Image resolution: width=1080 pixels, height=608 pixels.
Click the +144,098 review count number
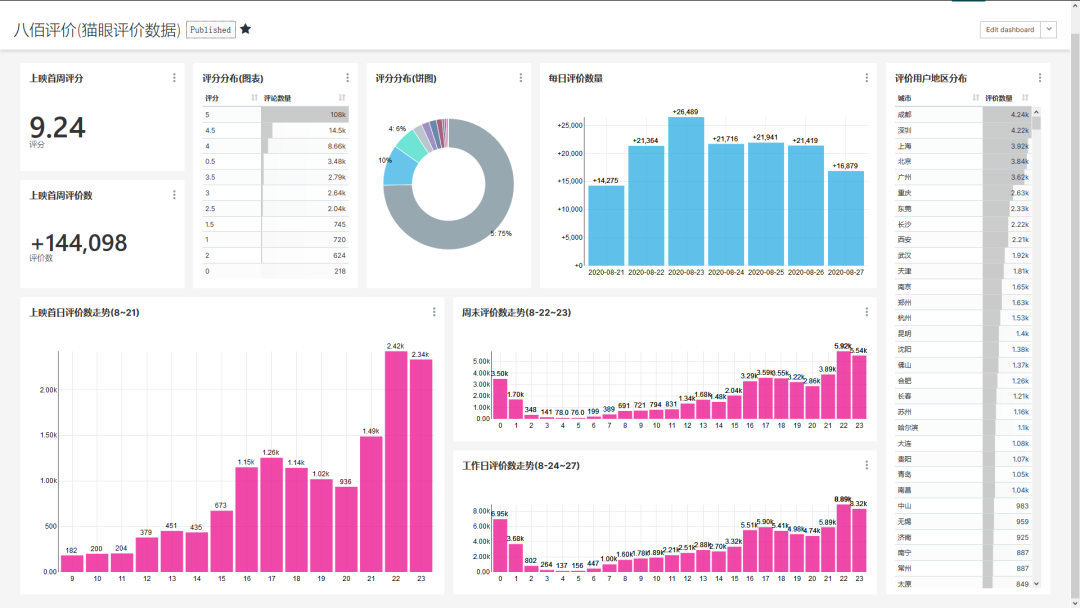tap(79, 243)
